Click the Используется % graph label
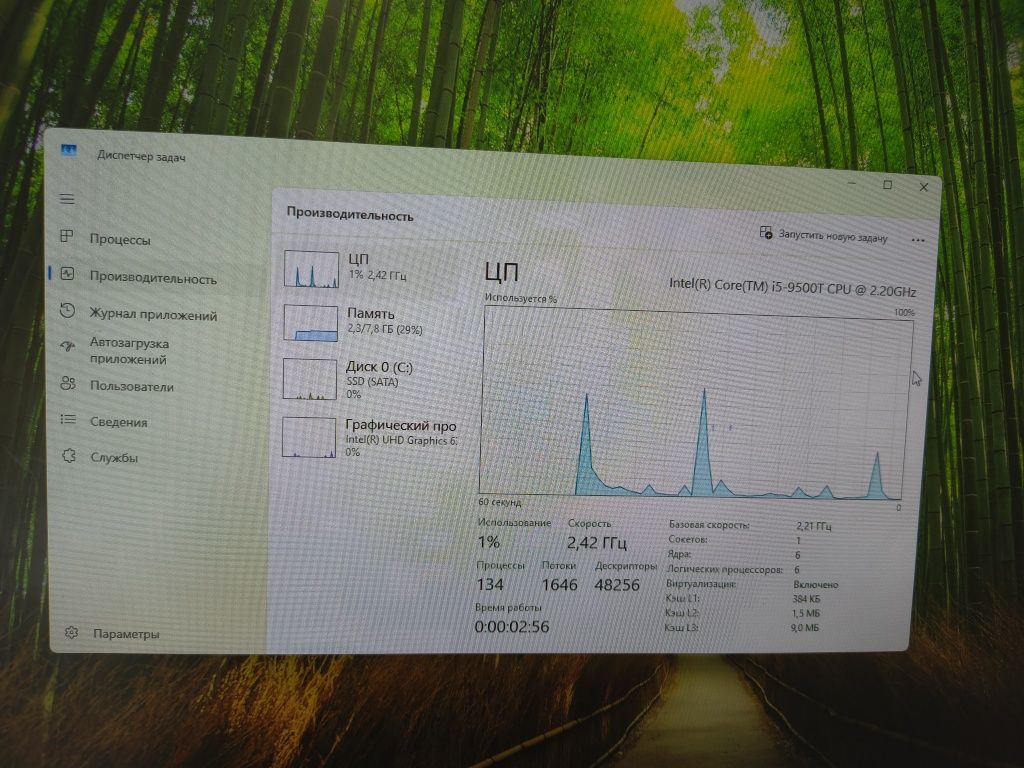 click(x=520, y=298)
